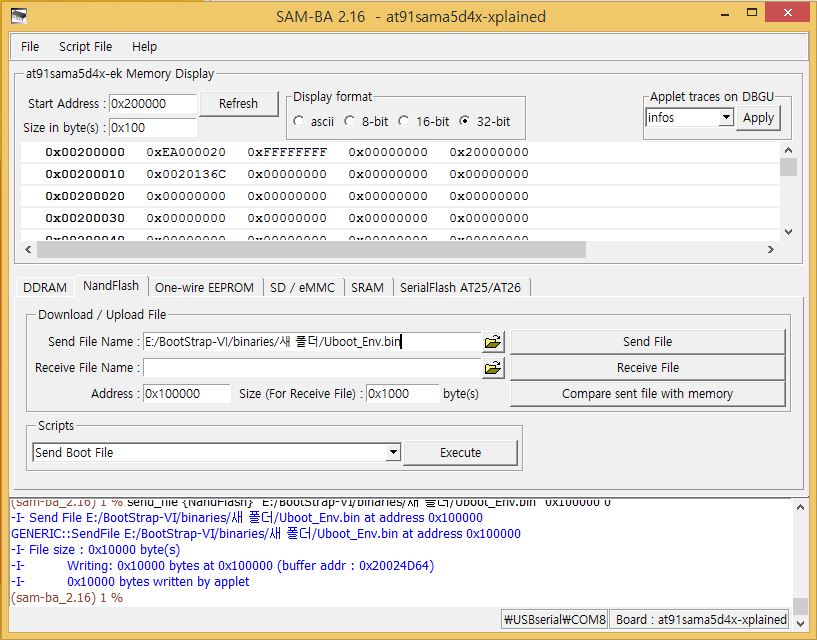Viewport: 817px width, 640px height.
Task: Open the File menu
Action: click(30, 46)
